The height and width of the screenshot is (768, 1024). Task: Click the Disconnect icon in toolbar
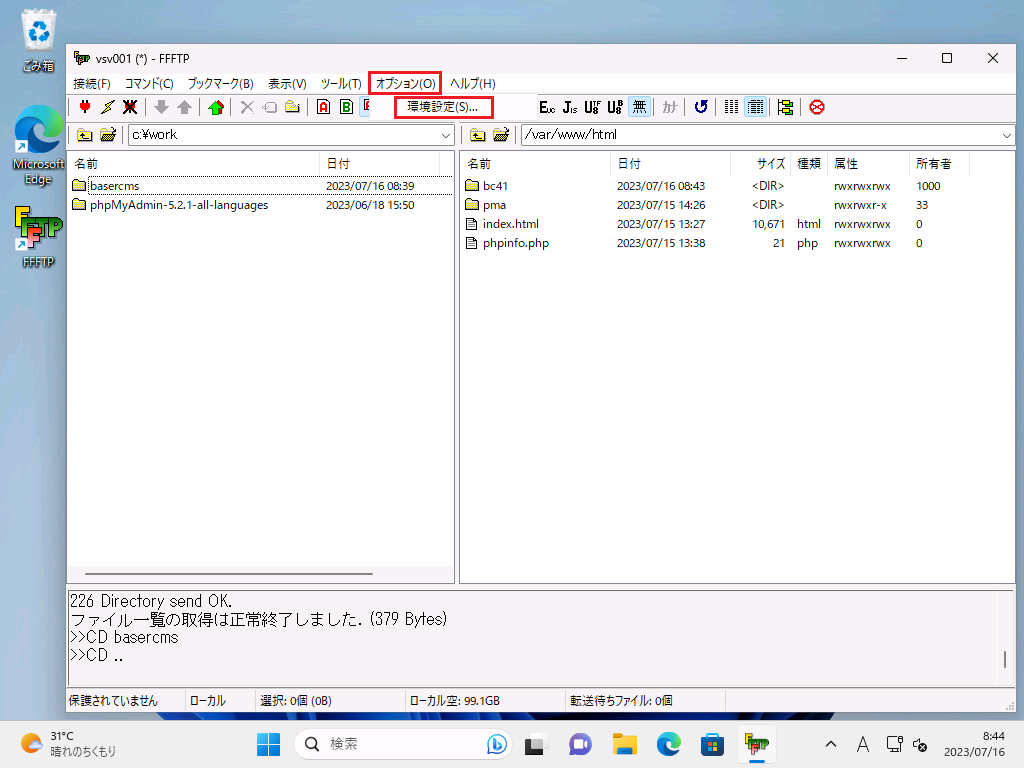point(130,107)
